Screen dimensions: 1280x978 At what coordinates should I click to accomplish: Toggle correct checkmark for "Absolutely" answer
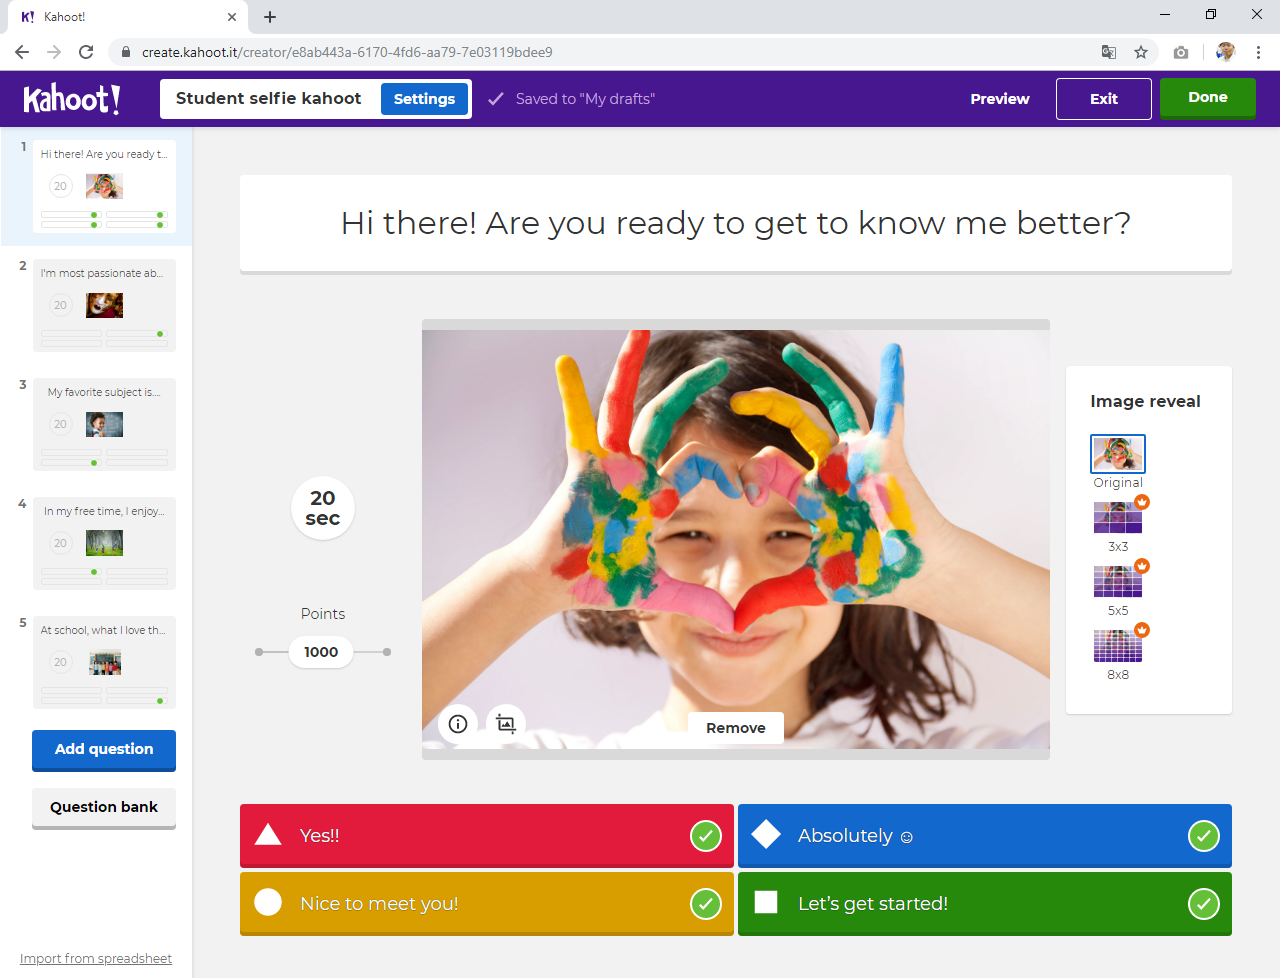point(1203,836)
